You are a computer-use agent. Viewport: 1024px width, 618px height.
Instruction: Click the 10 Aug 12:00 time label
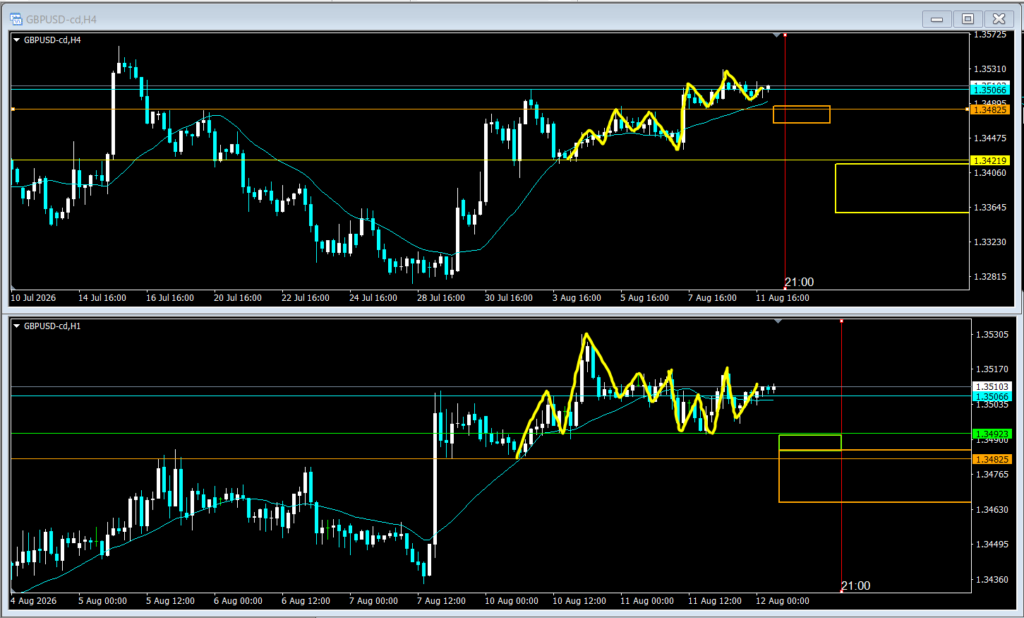pyautogui.click(x=579, y=601)
